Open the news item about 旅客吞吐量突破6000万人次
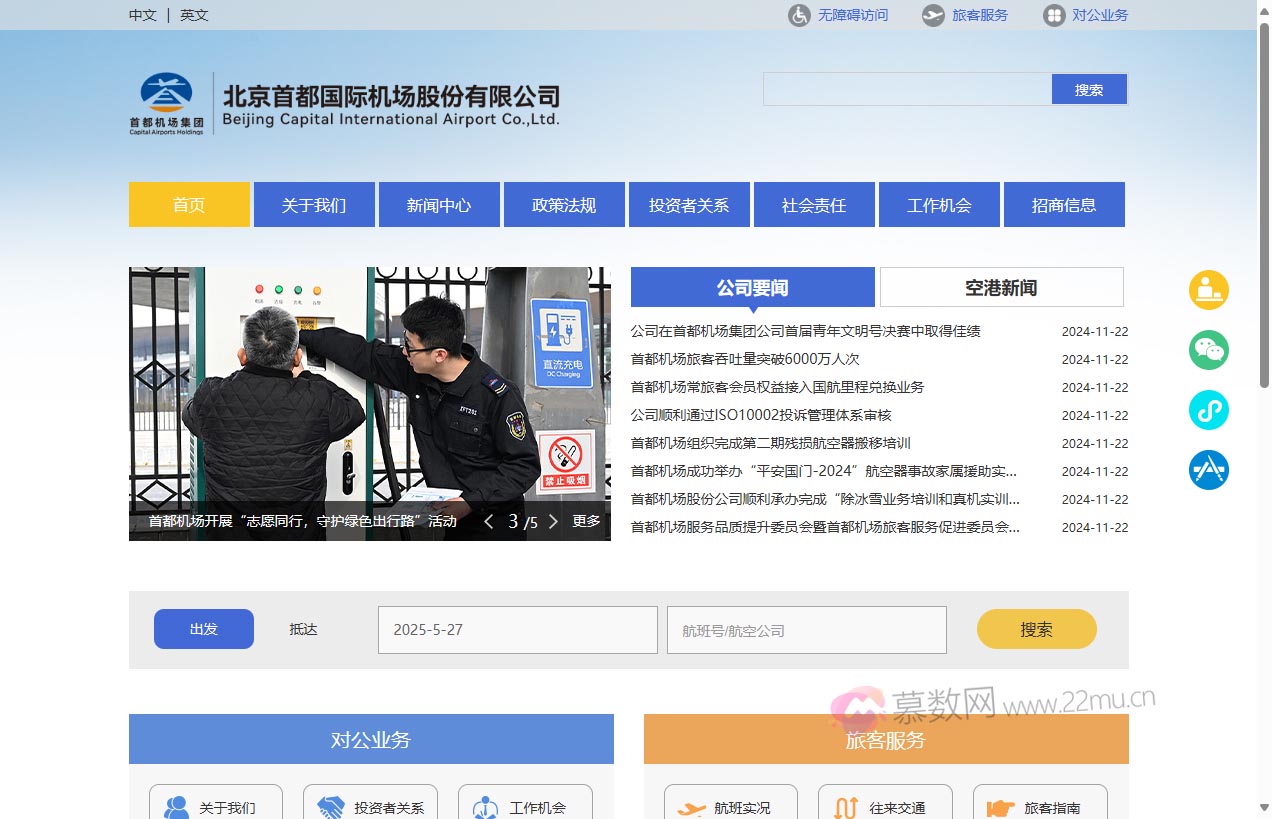The width and height of the screenshot is (1272, 819). (x=744, y=359)
